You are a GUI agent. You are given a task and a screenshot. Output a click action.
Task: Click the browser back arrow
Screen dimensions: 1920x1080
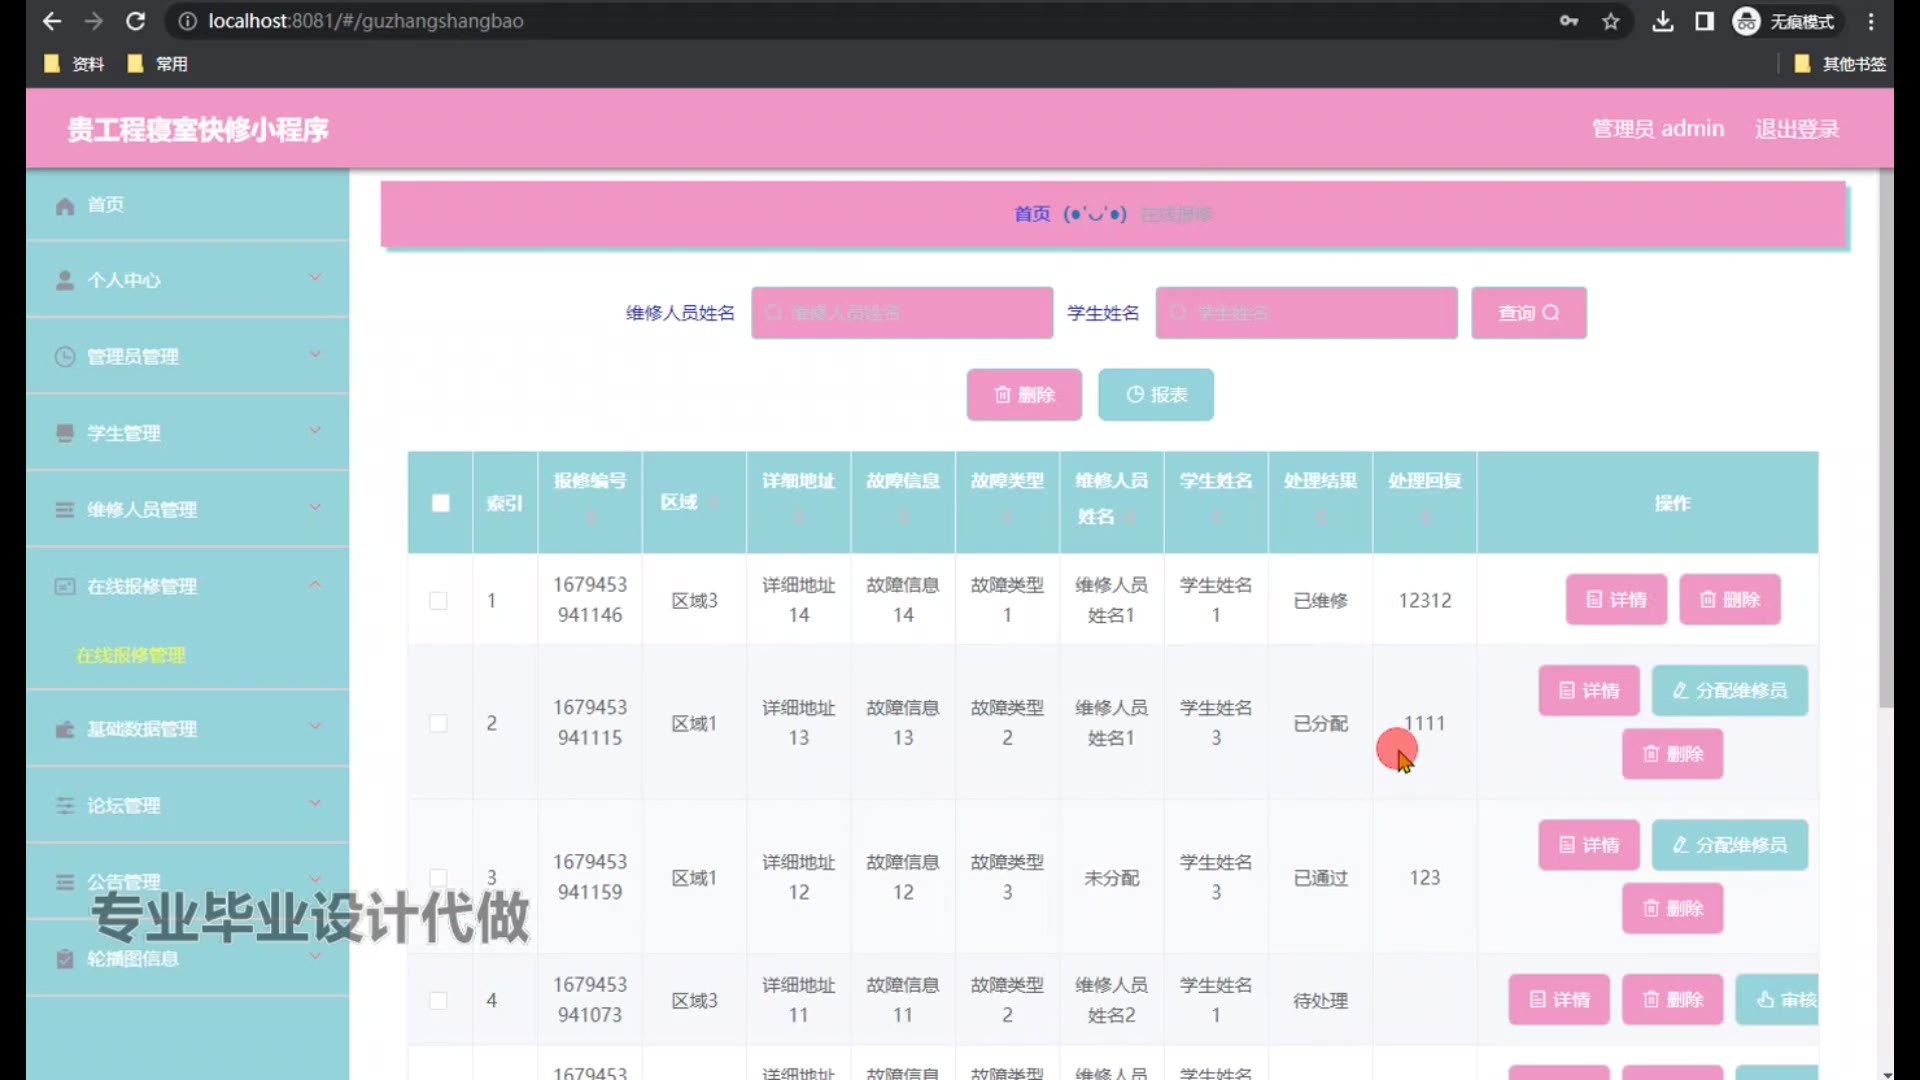(x=52, y=21)
